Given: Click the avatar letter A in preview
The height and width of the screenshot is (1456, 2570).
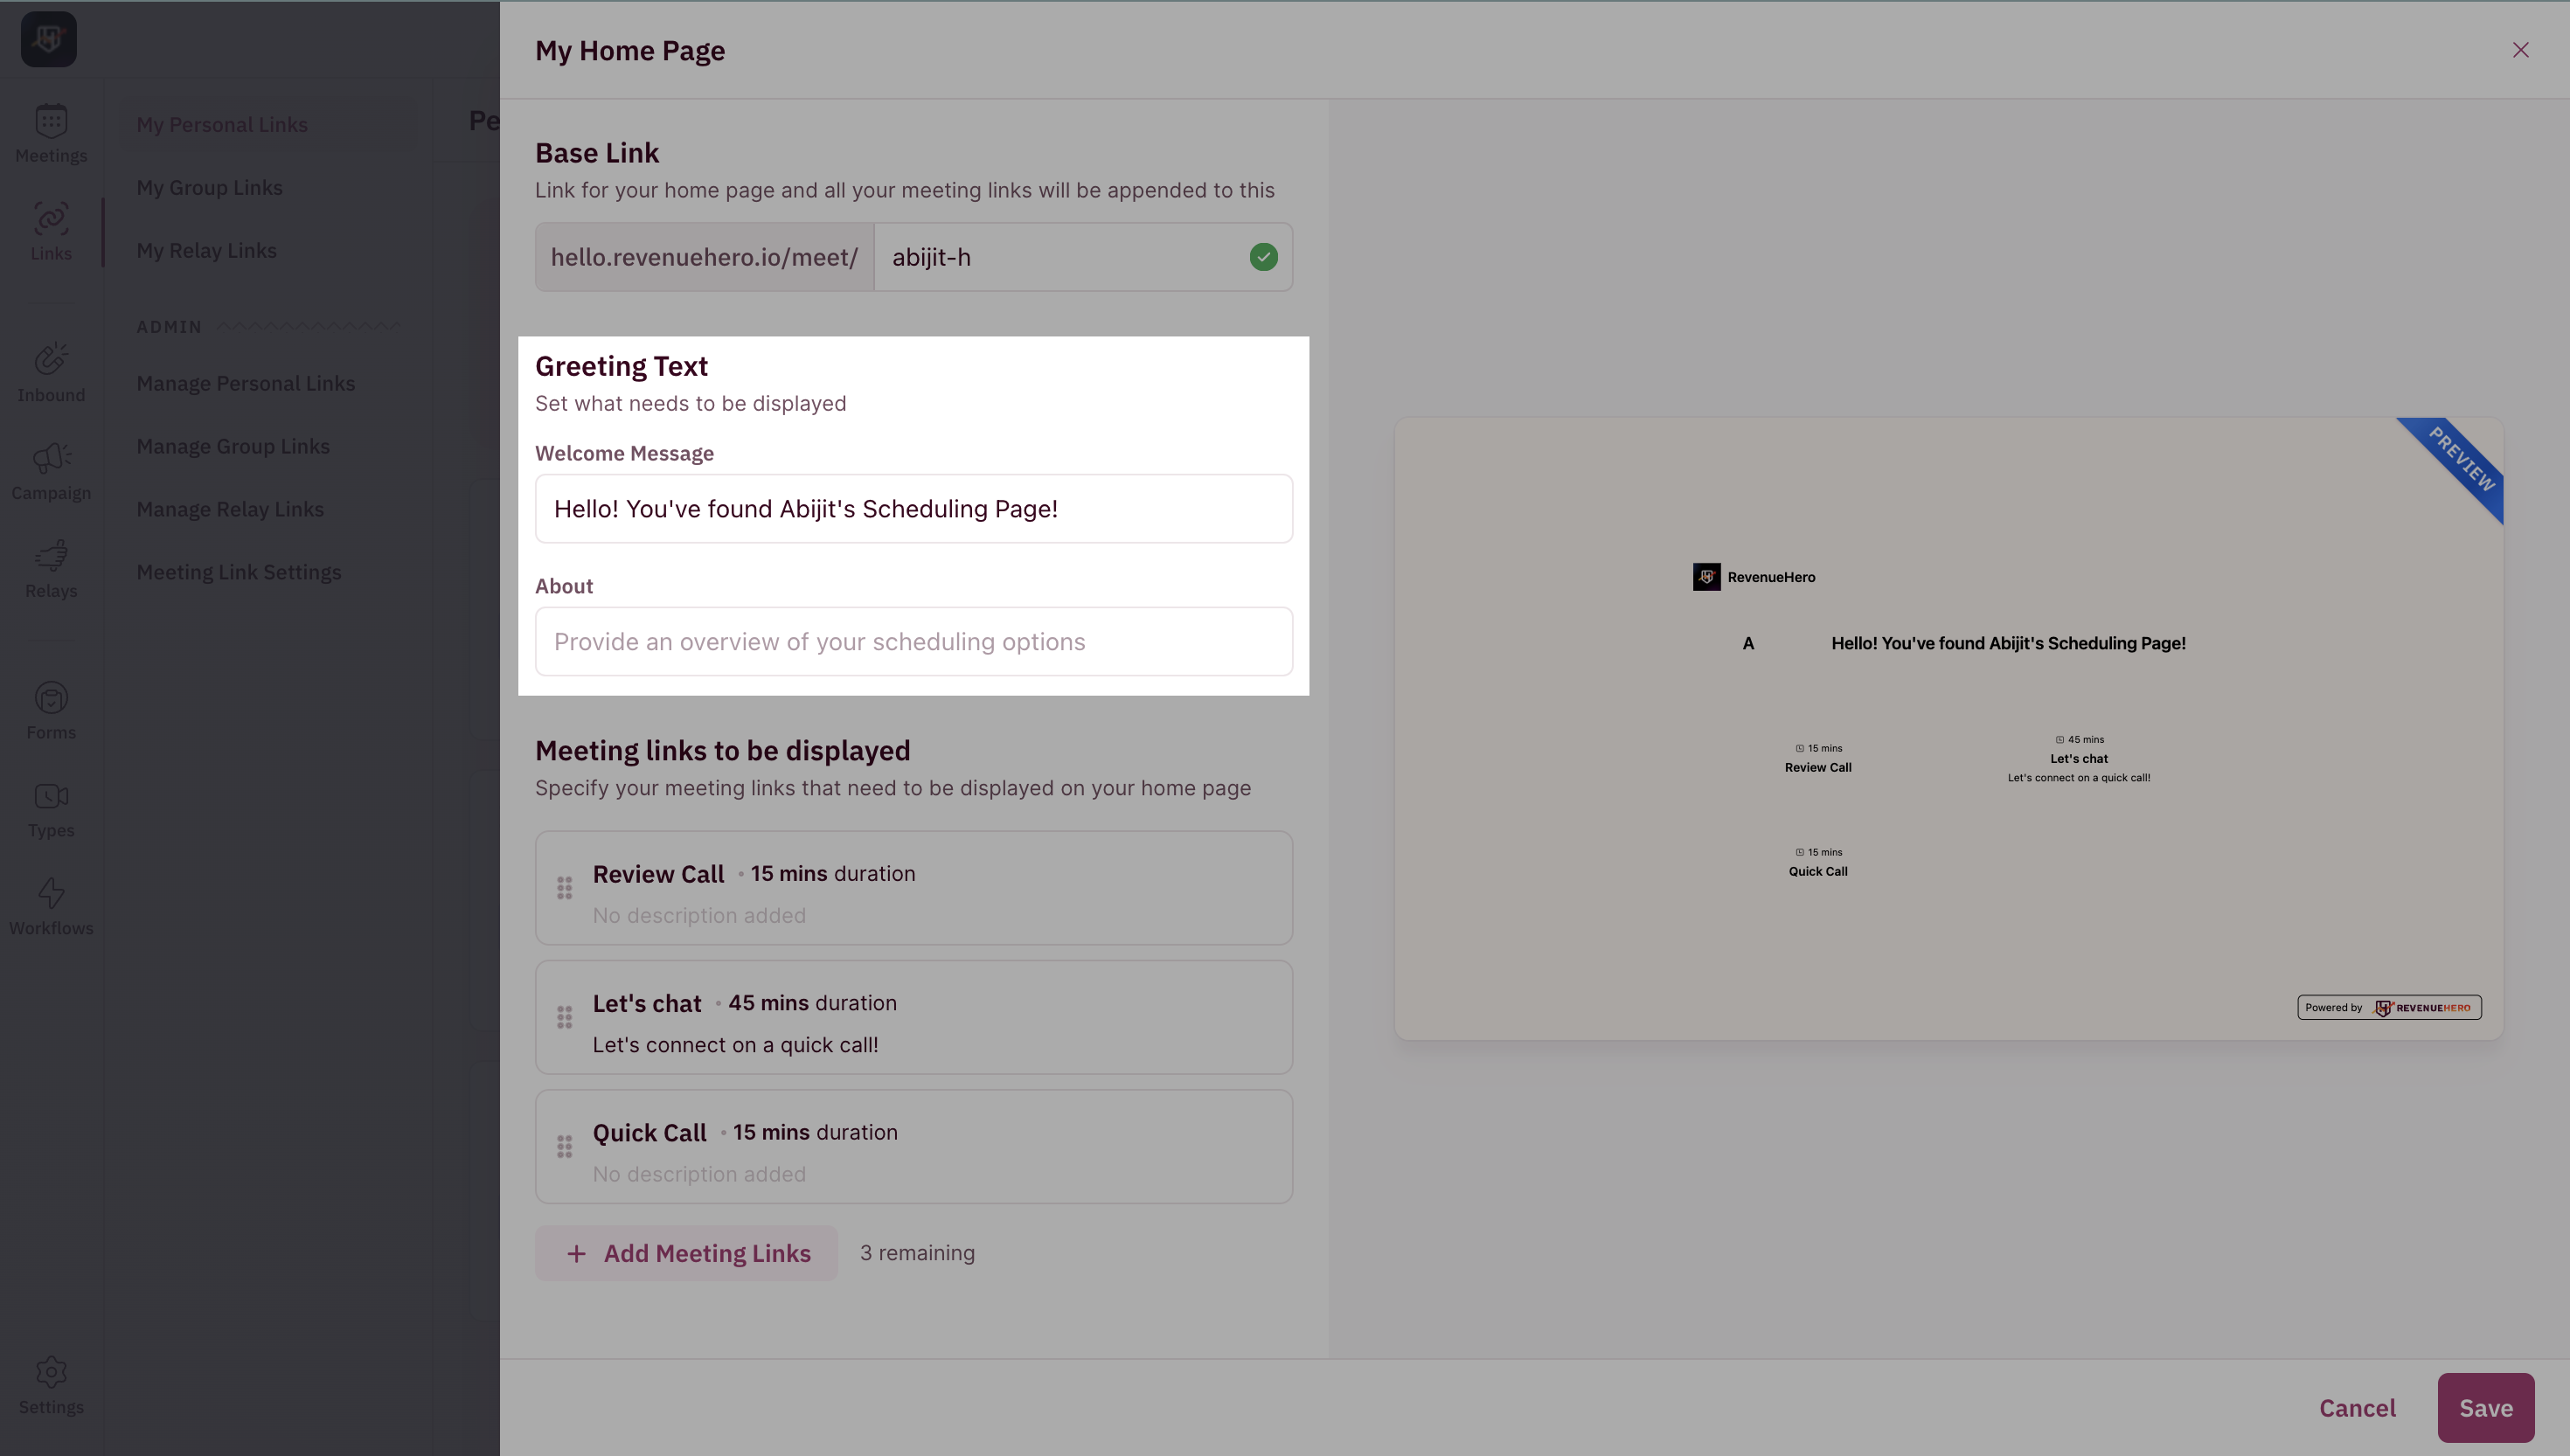Looking at the screenshot, I should pos(1748,643).
